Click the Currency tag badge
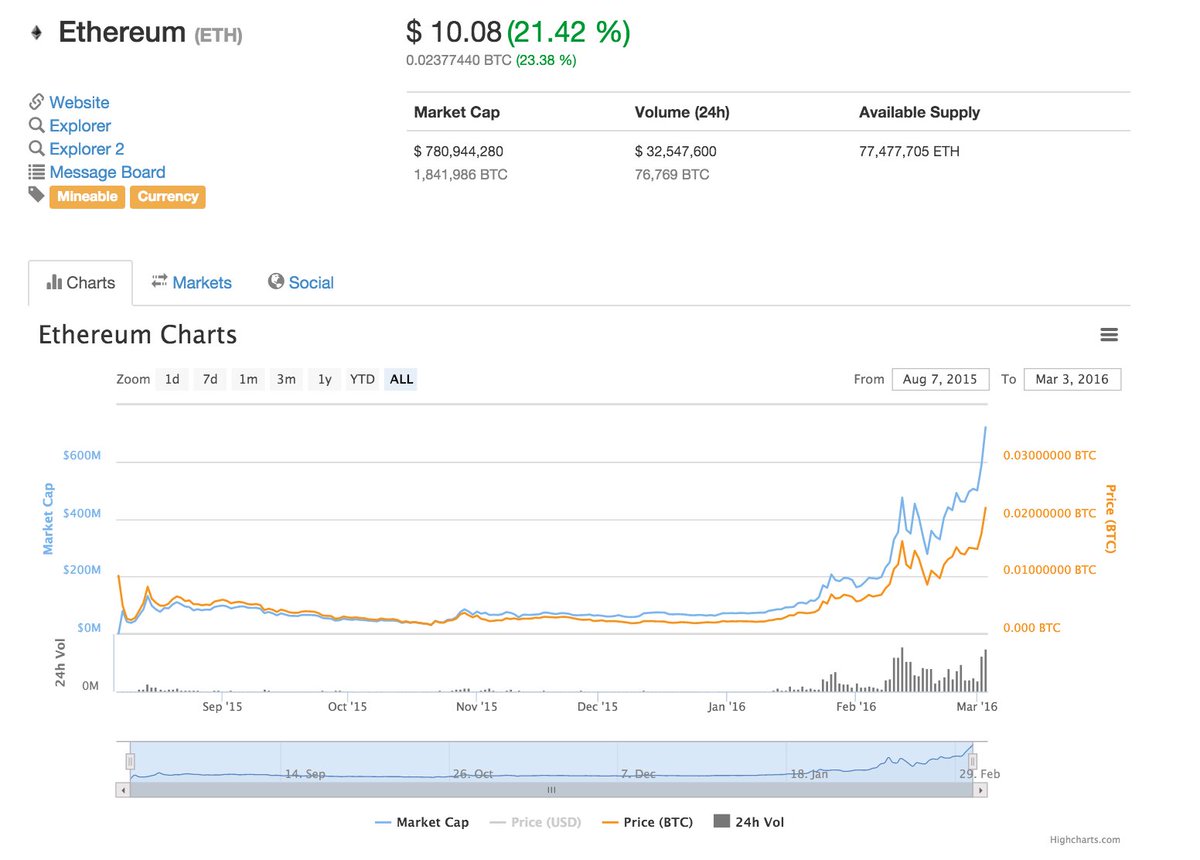1200x860 pixels. [168, 197]
